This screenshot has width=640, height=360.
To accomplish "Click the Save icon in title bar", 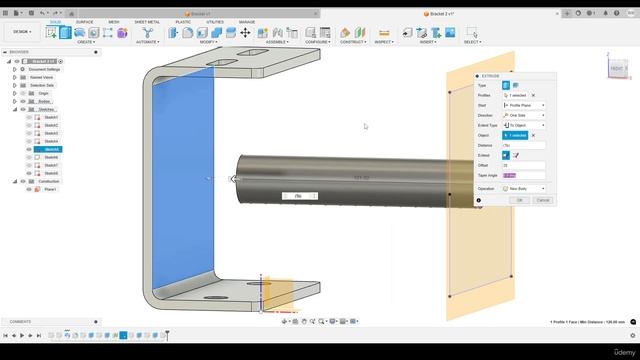I will click(x=31, y=13).
